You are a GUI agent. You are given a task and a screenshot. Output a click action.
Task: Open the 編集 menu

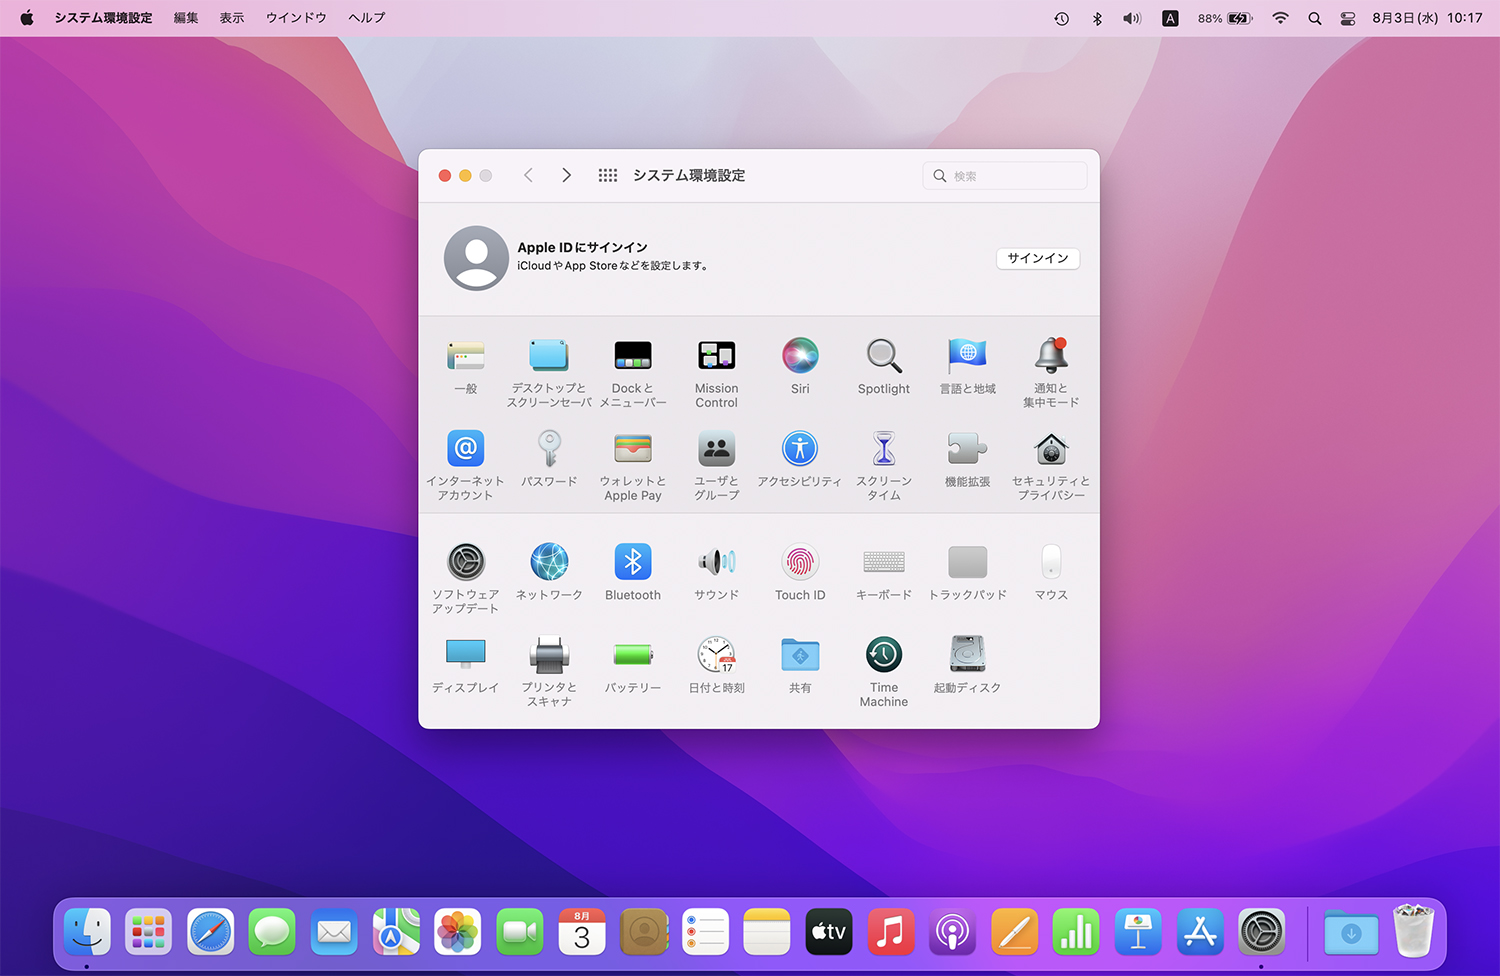tap(186, 18)
